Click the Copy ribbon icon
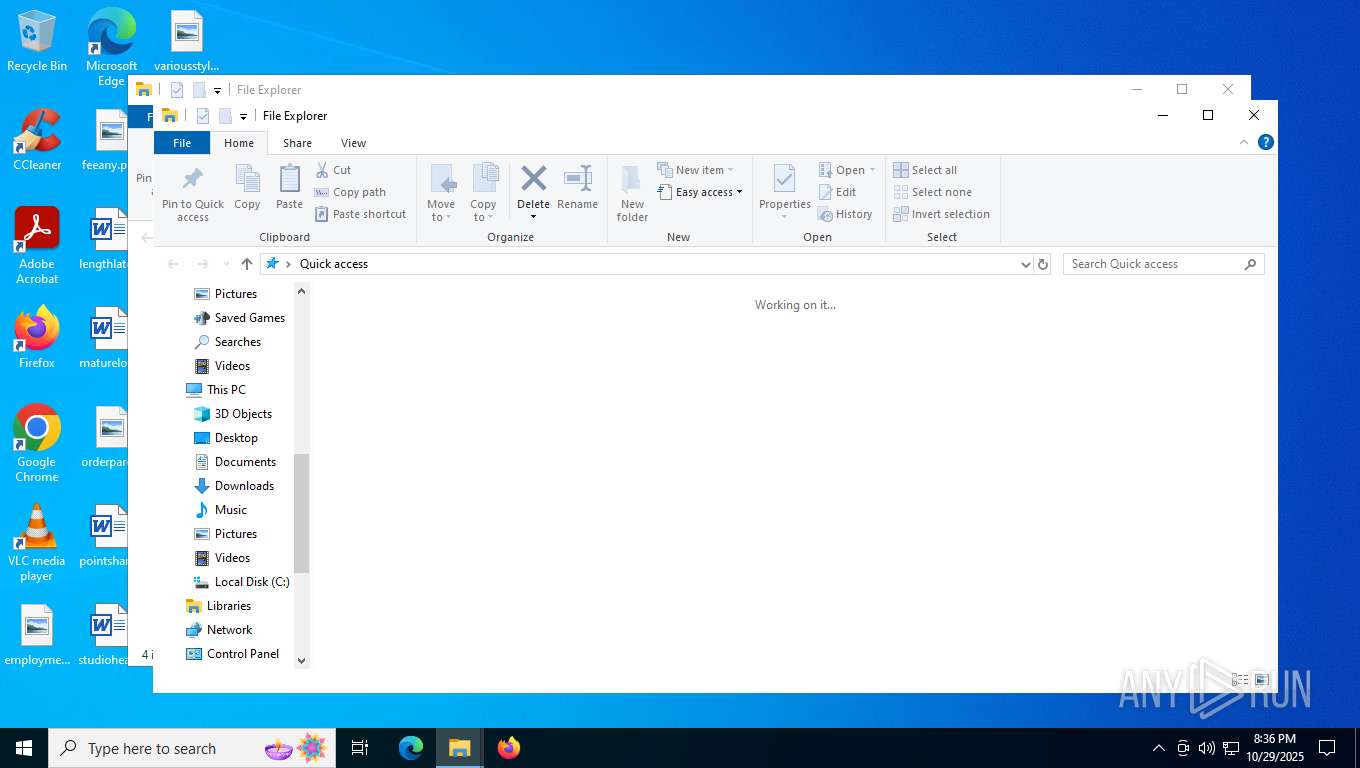Image resolution: width=1360 pixels, height=768 pixels. tap(247, 180)
